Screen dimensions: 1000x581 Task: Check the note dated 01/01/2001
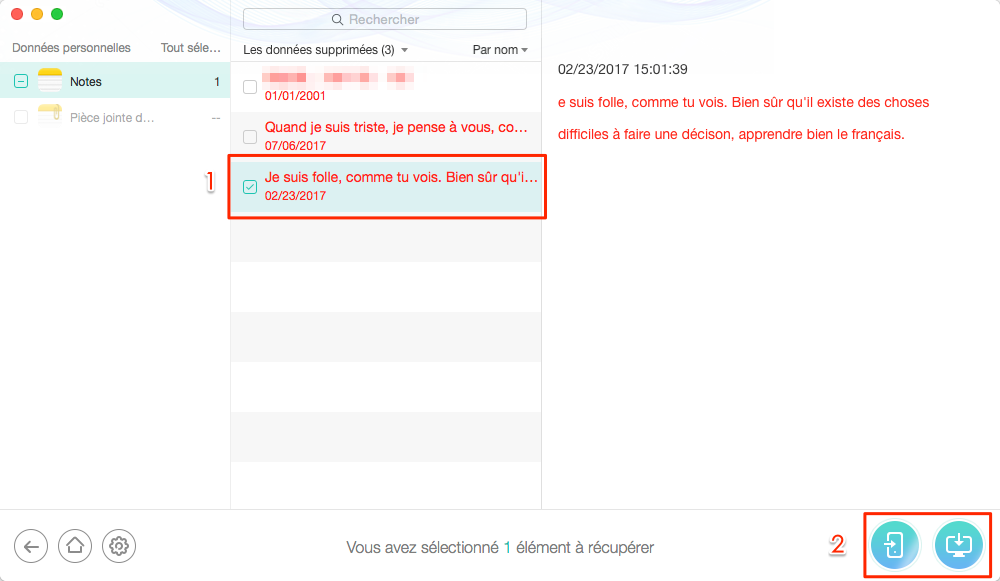250,87
